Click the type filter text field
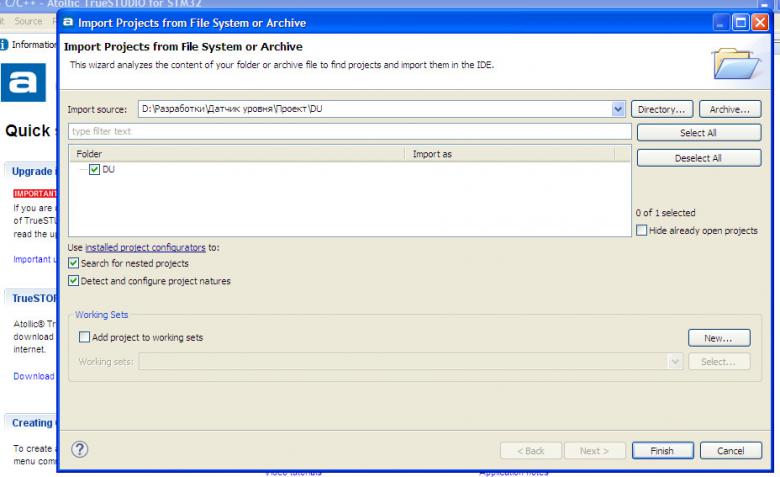Image resolution: width=780 pixels, height=477 pixels. pyautogui.click(x=350, y=131)
